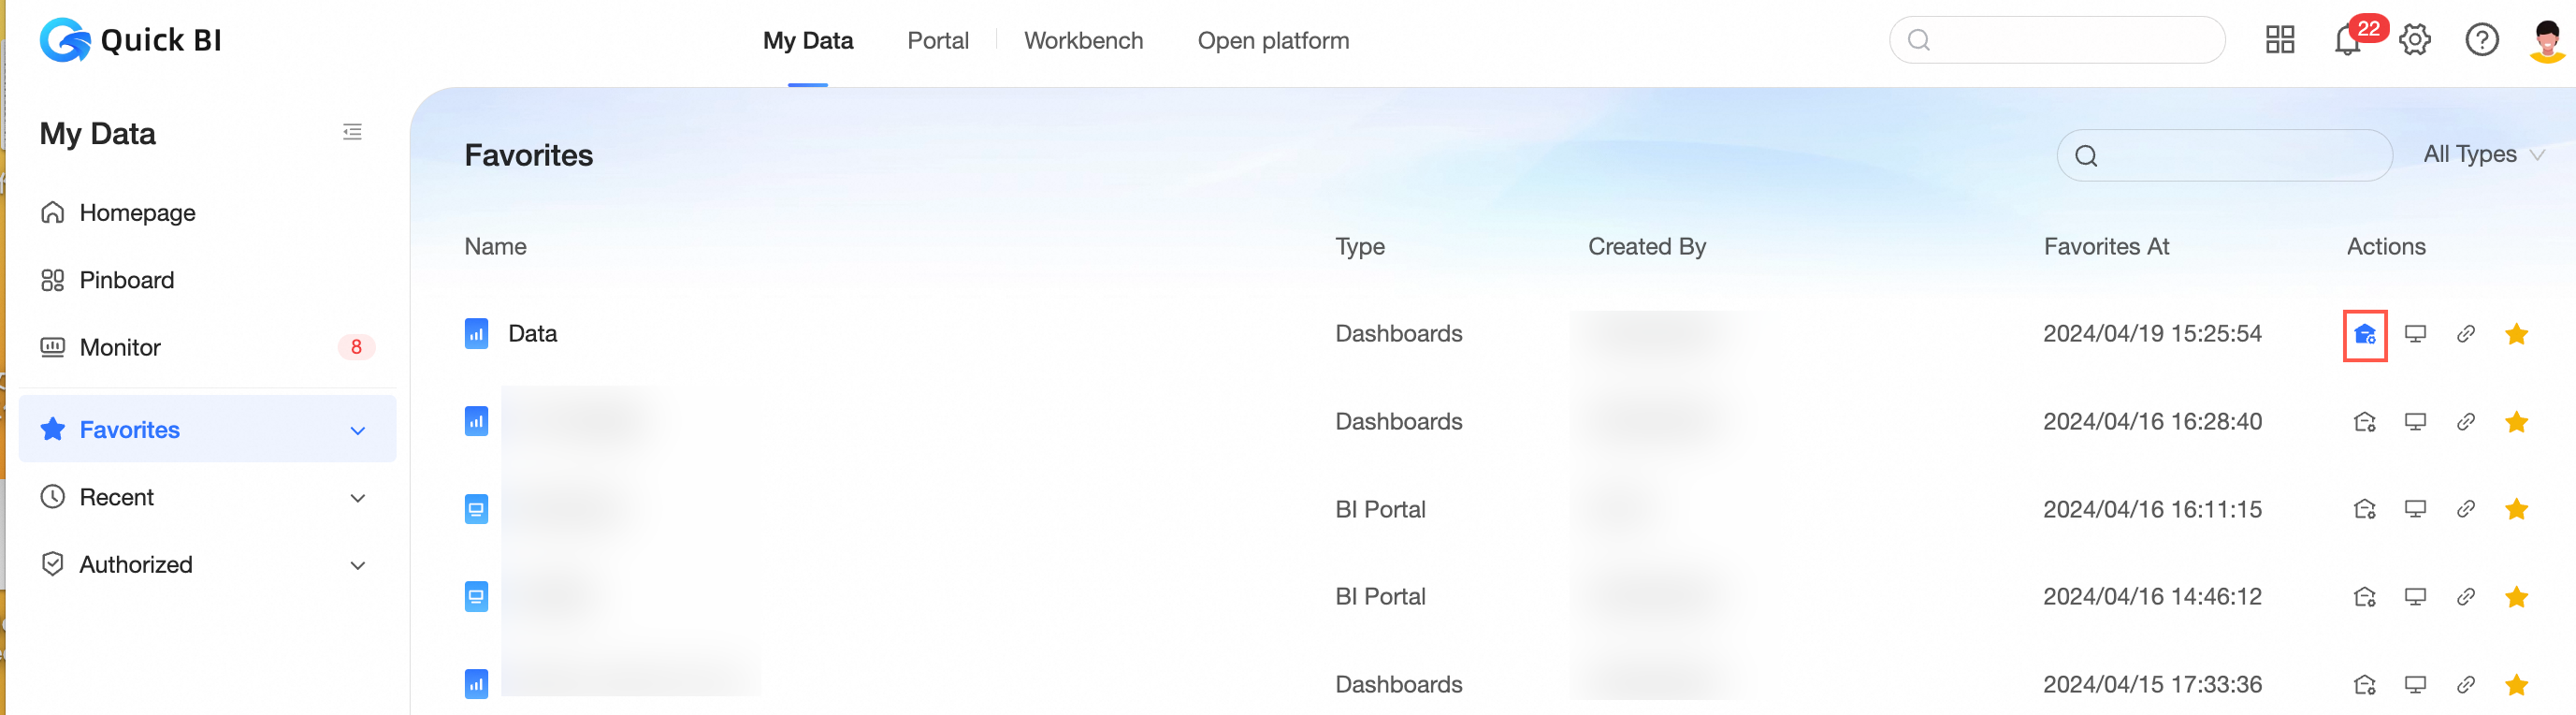This screenshot has height=715, width=2576.
Task: Expand the Recent sidebar chevron
Action: [357, 498]
